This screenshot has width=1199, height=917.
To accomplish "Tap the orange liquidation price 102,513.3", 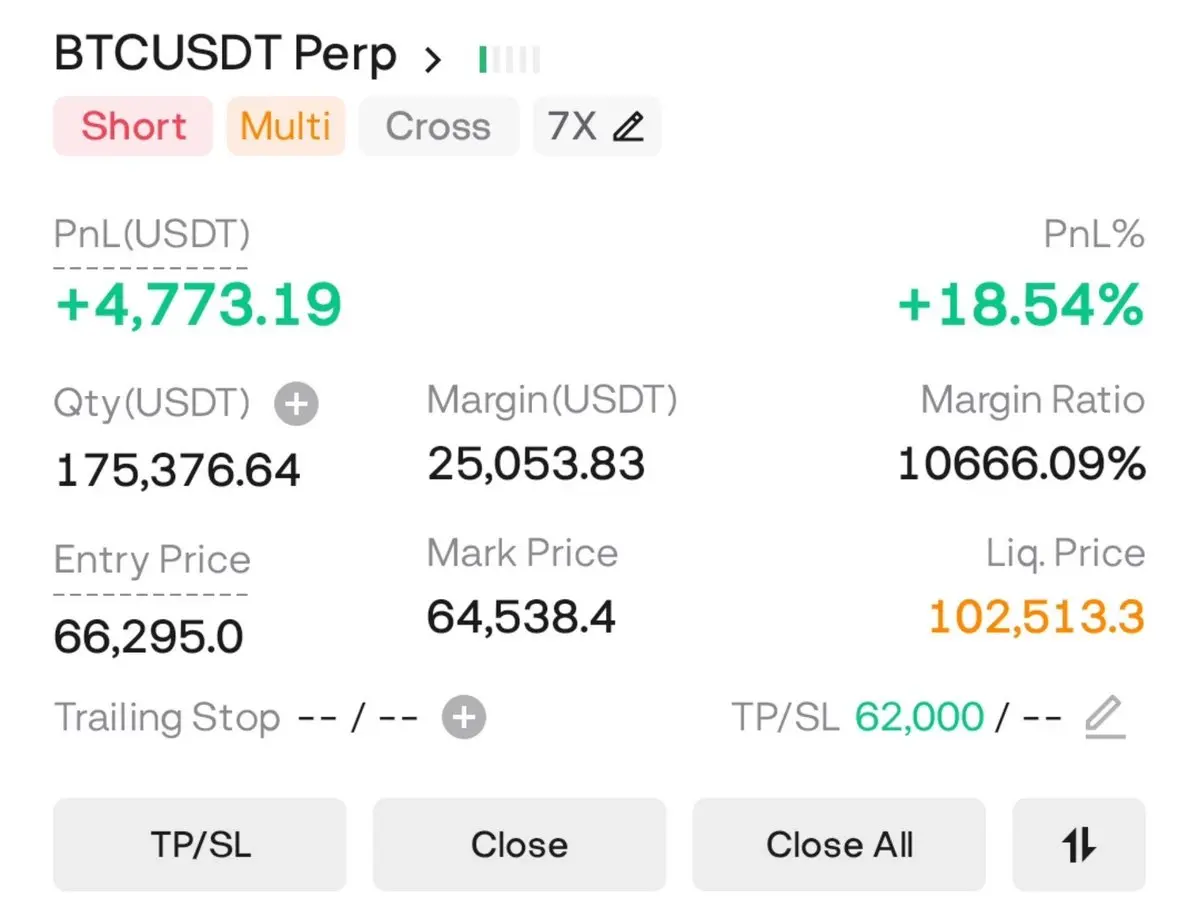I will pos(1036,617).
